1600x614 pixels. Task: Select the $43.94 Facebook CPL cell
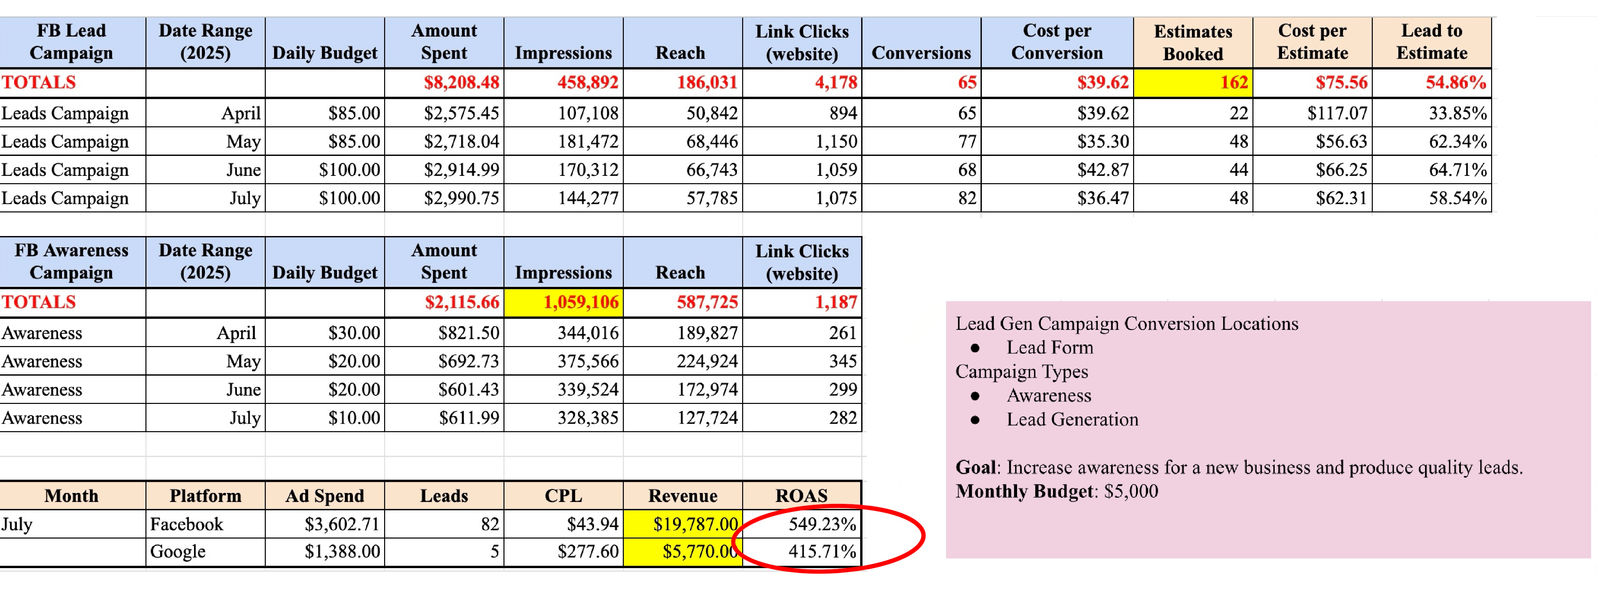[x=563, y=524]
